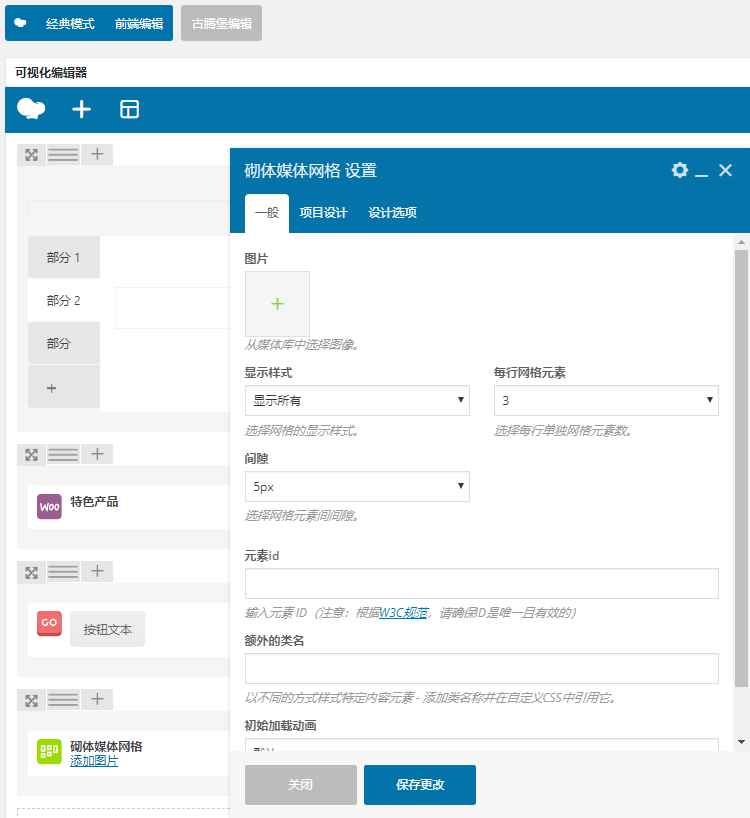Add new element via toolbar plus icon

coord(81,109)
